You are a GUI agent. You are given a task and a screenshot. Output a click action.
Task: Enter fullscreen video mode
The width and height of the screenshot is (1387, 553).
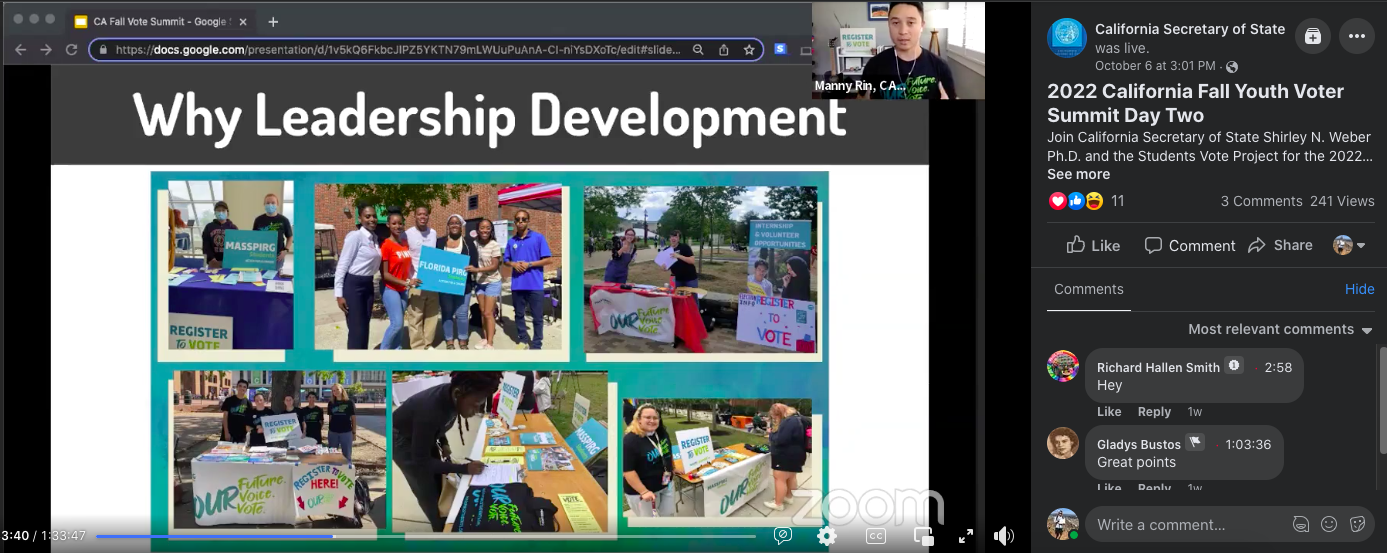click(966, 536)
